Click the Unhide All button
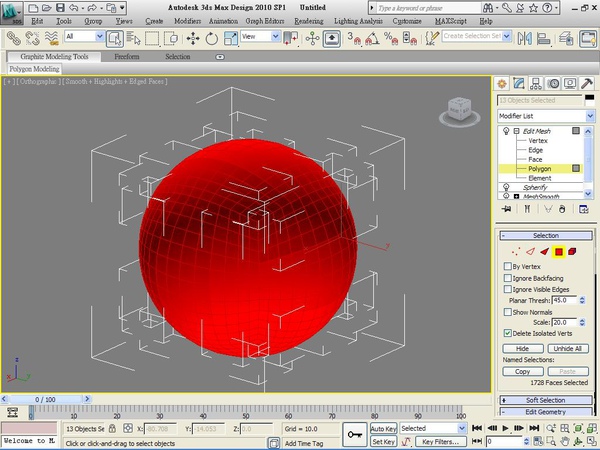 pos(568,349)
